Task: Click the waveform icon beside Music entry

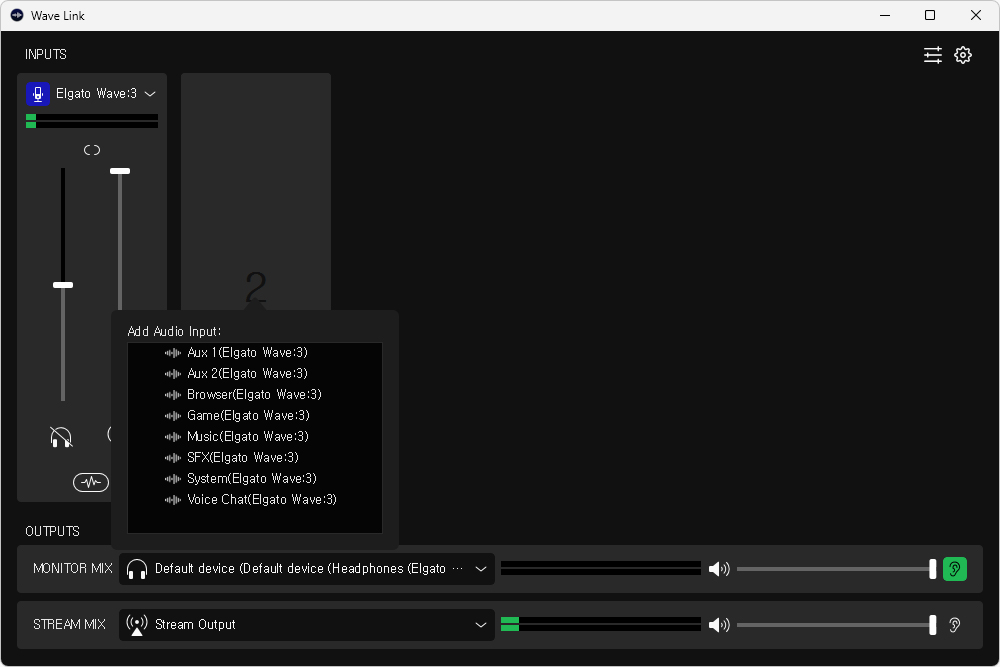Action: coord(173,437)
